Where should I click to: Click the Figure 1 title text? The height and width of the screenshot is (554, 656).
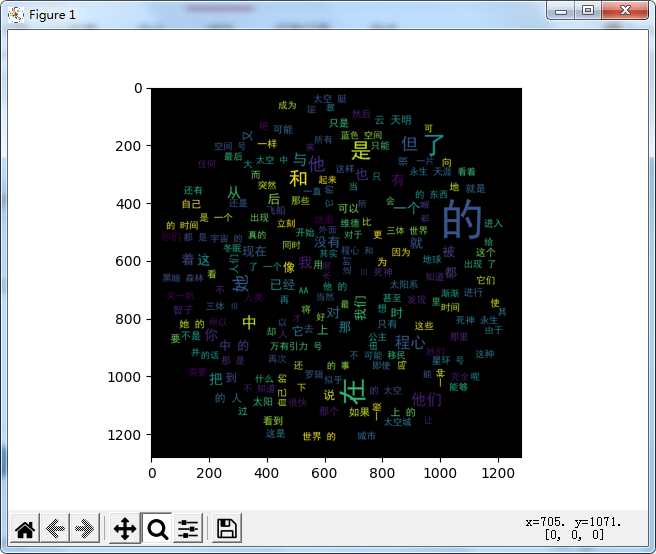52,15
